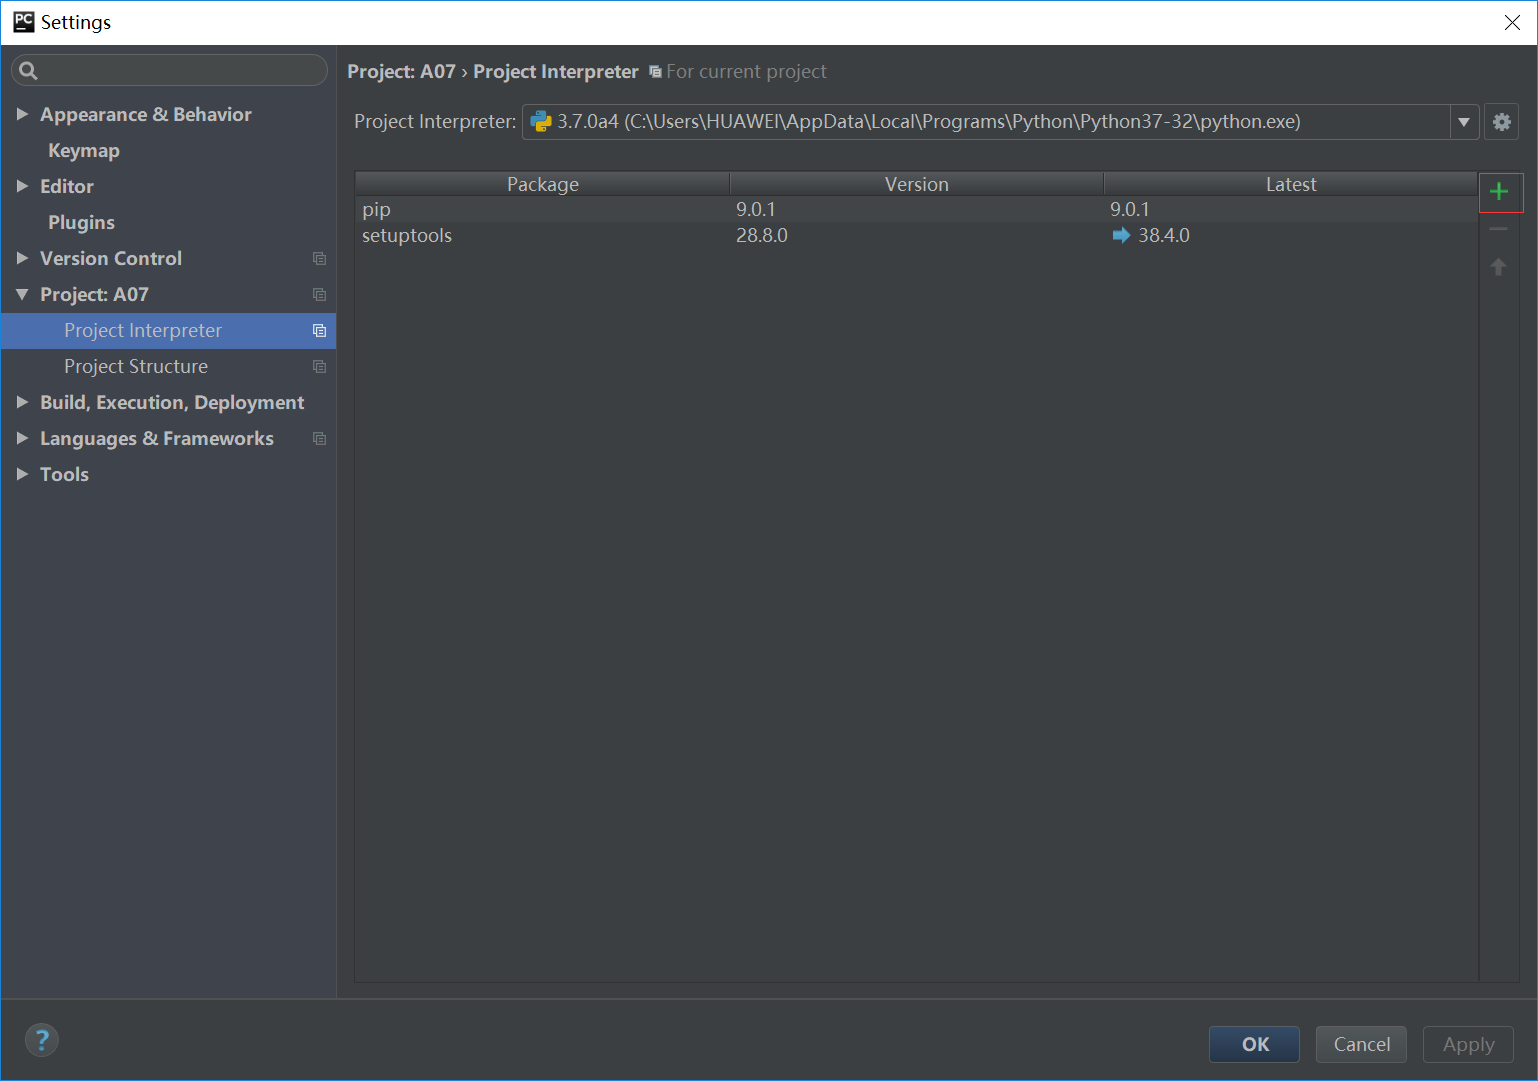Select the pip package row
This screenshot has width=1538, height=1081.
click(x=916, y=209)
